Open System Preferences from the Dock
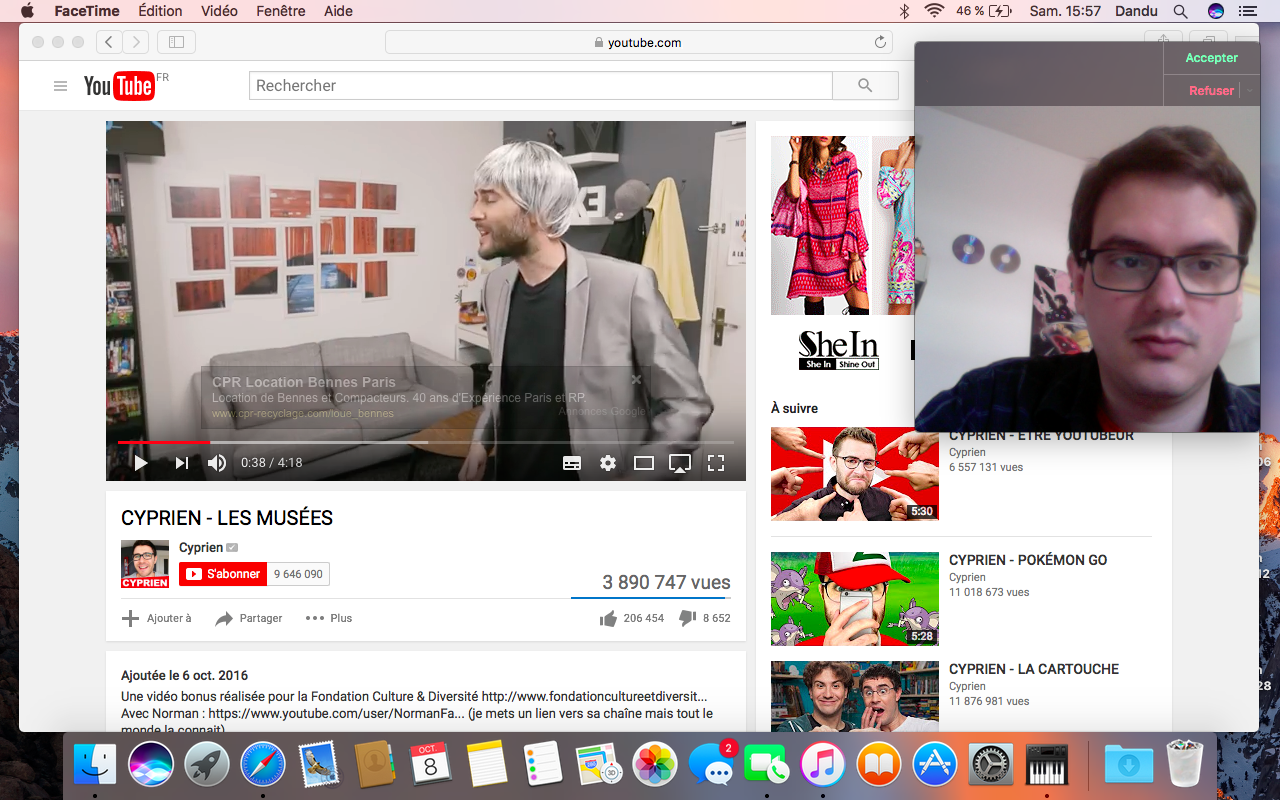 pos(991,765)
